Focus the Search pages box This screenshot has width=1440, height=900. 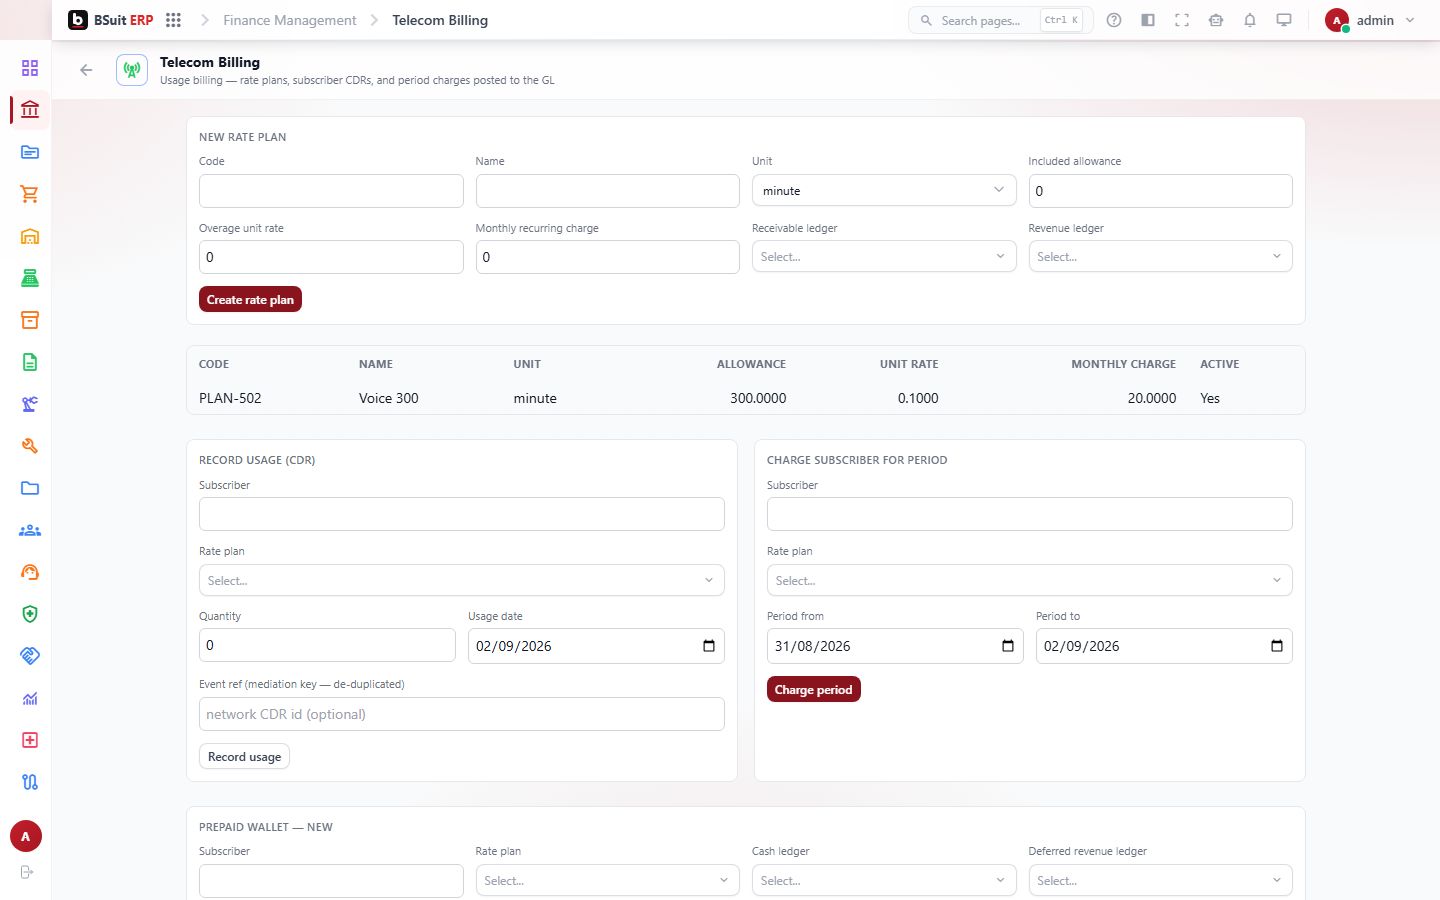pos(1000,20)
